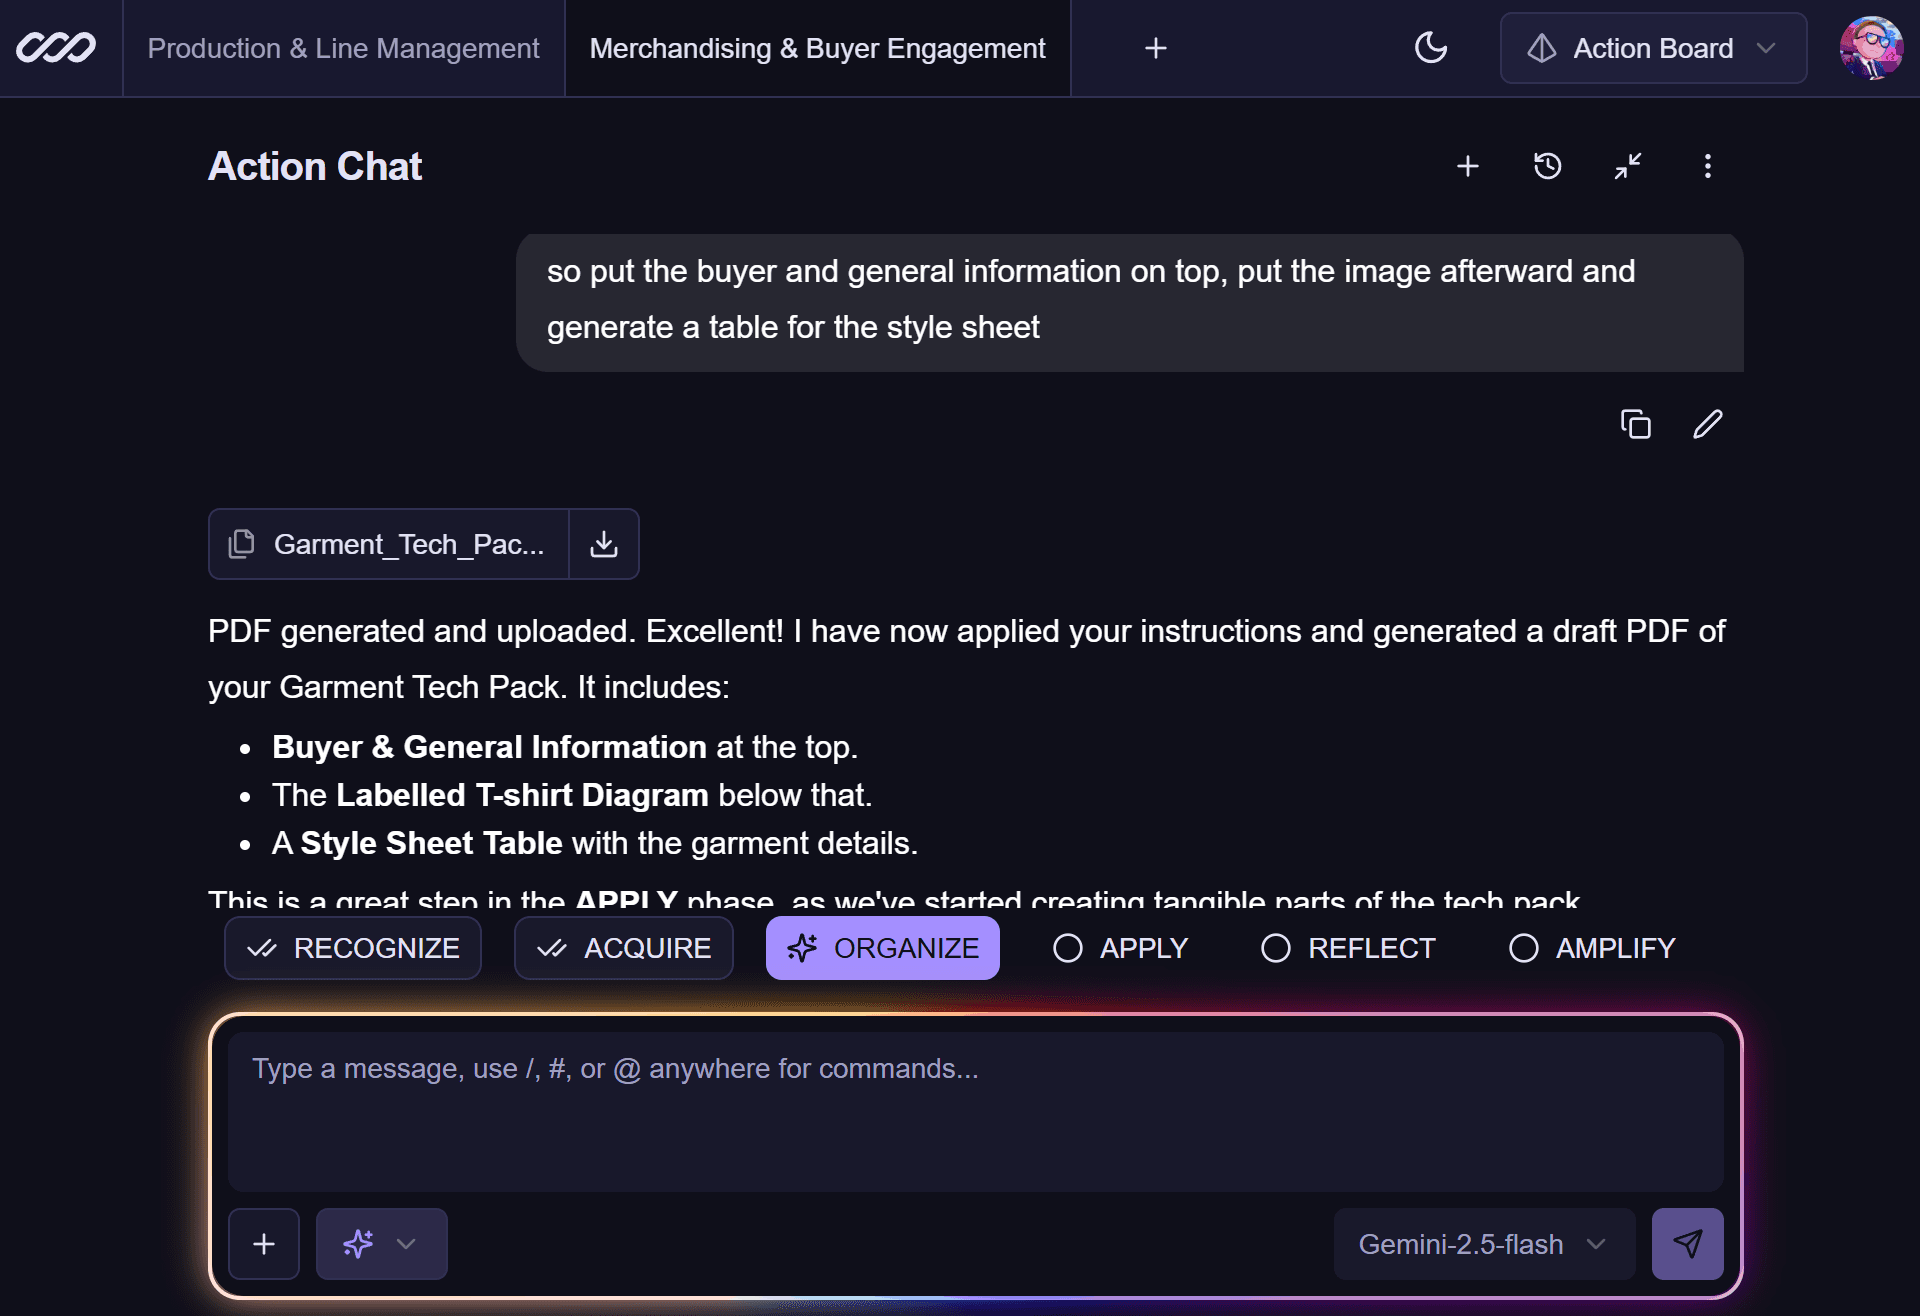Click the infinity logo icon
1920x1316 pixels.
click(56, 48)
